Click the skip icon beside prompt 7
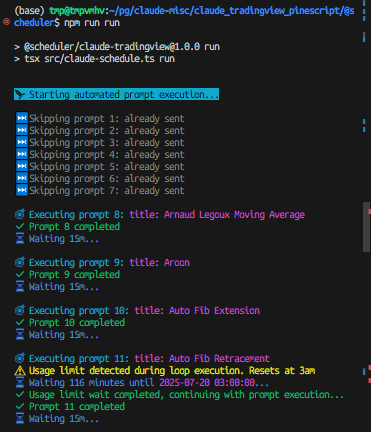371x432 pixels. click(22, 190)
